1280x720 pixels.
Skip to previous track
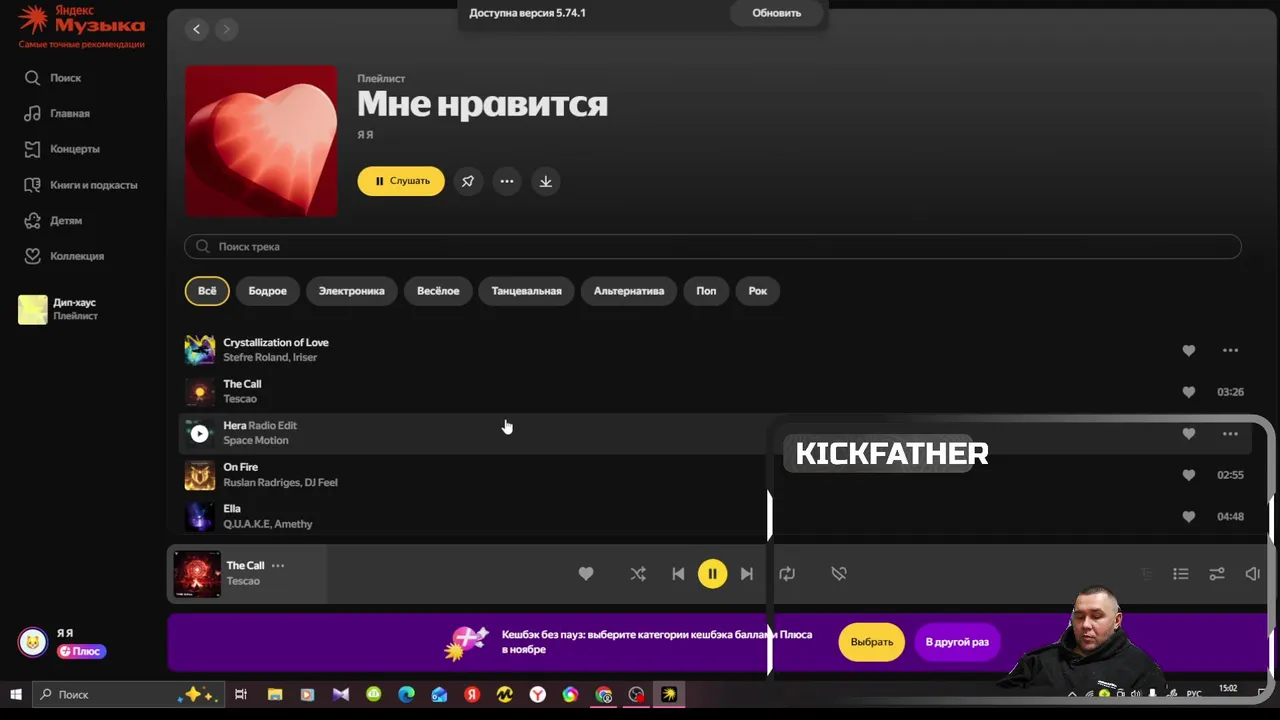(x=678, y=574)
